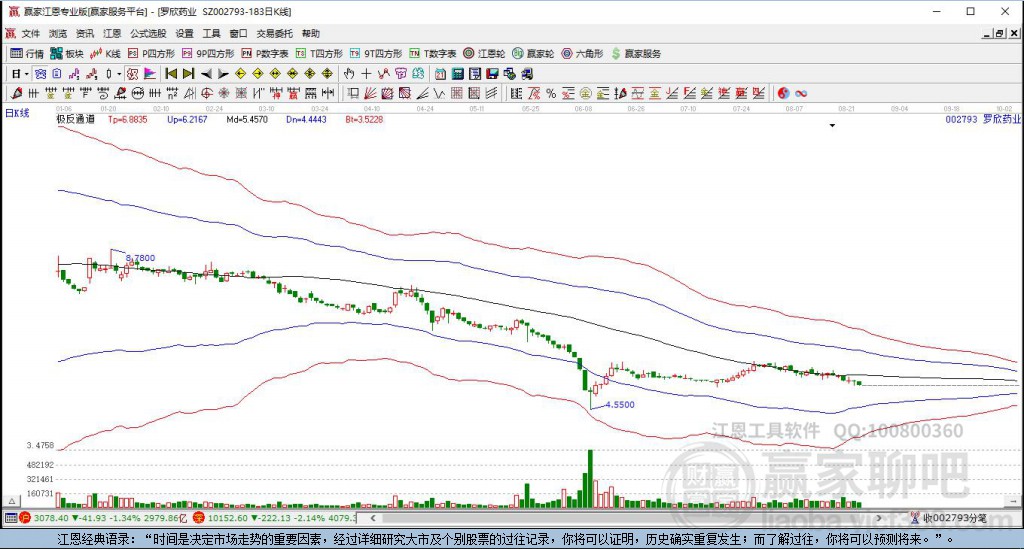Open the 窗口 menu
1024x549 pixels.
pyautogui.click(x=238, y=33)
